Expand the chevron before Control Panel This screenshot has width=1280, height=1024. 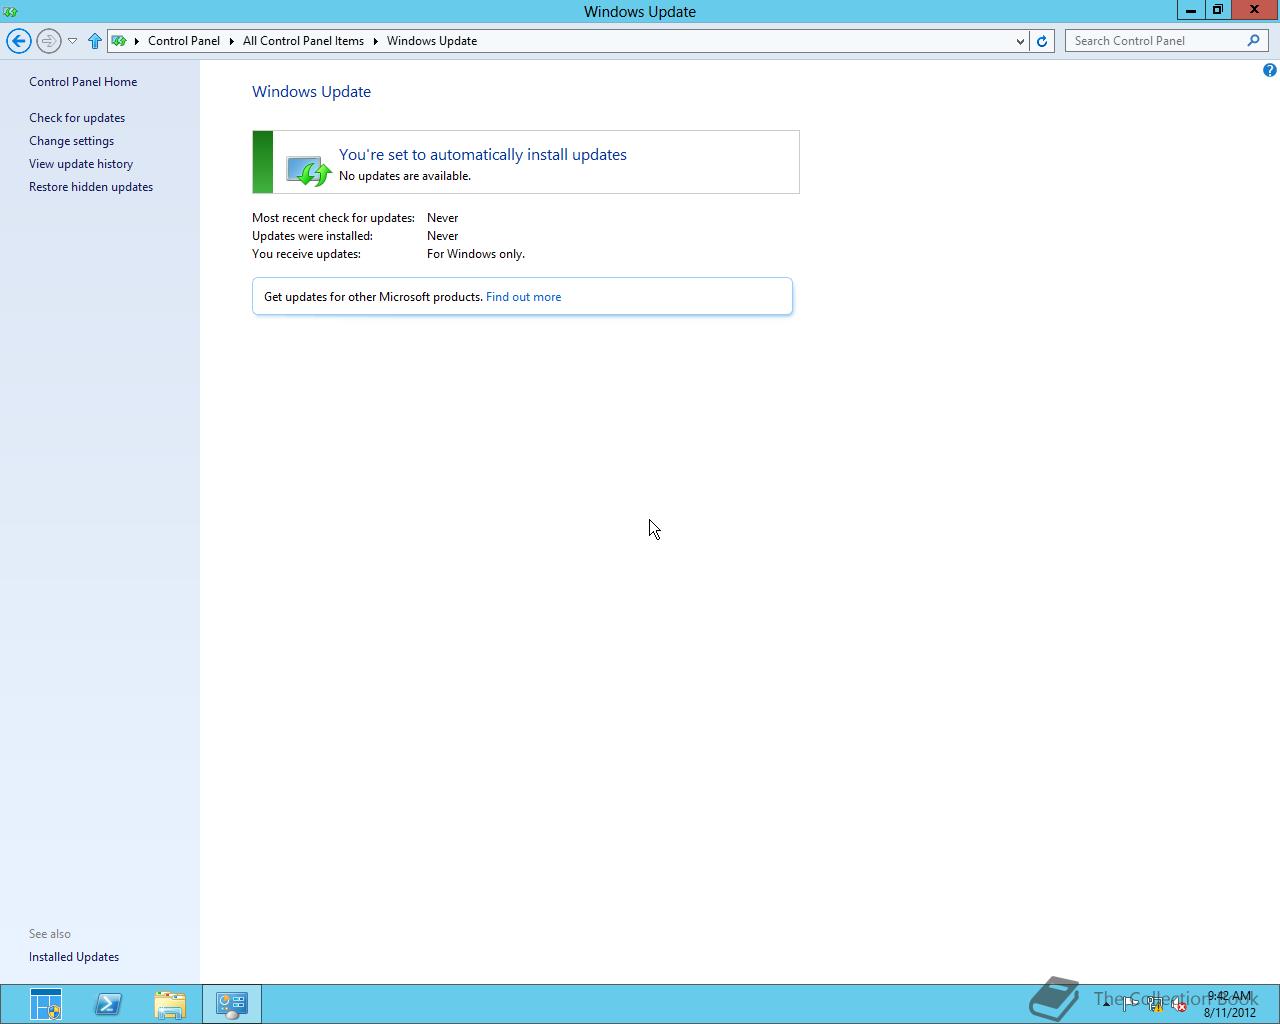tap(137, 41)
